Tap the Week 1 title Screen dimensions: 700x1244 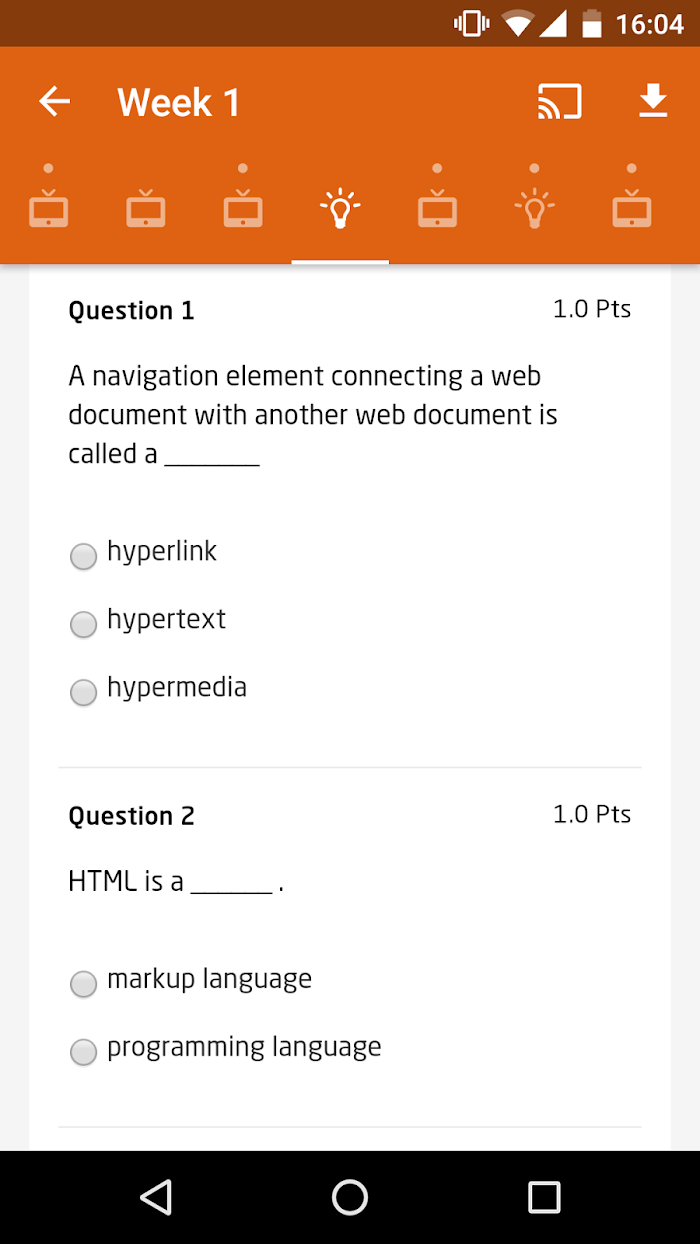(x=179, y=102)
